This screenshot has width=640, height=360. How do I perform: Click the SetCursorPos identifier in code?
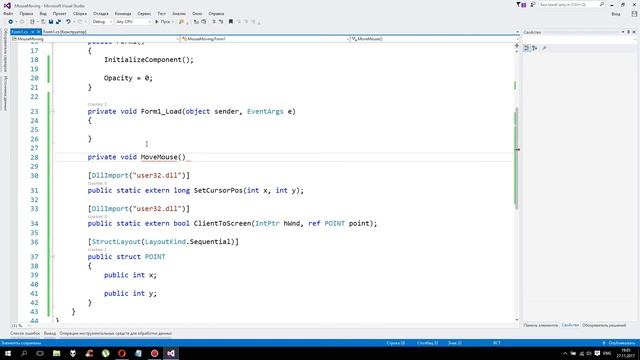(x=218, y=190)
